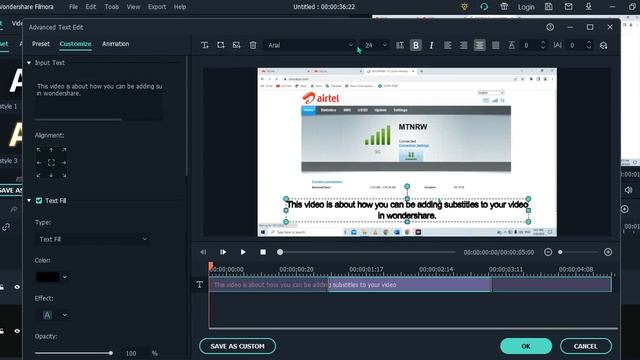The width and height of the screenshot is (640, 360).
Task: Select the subtitle text clip in timeline
Action: point(410,284)
